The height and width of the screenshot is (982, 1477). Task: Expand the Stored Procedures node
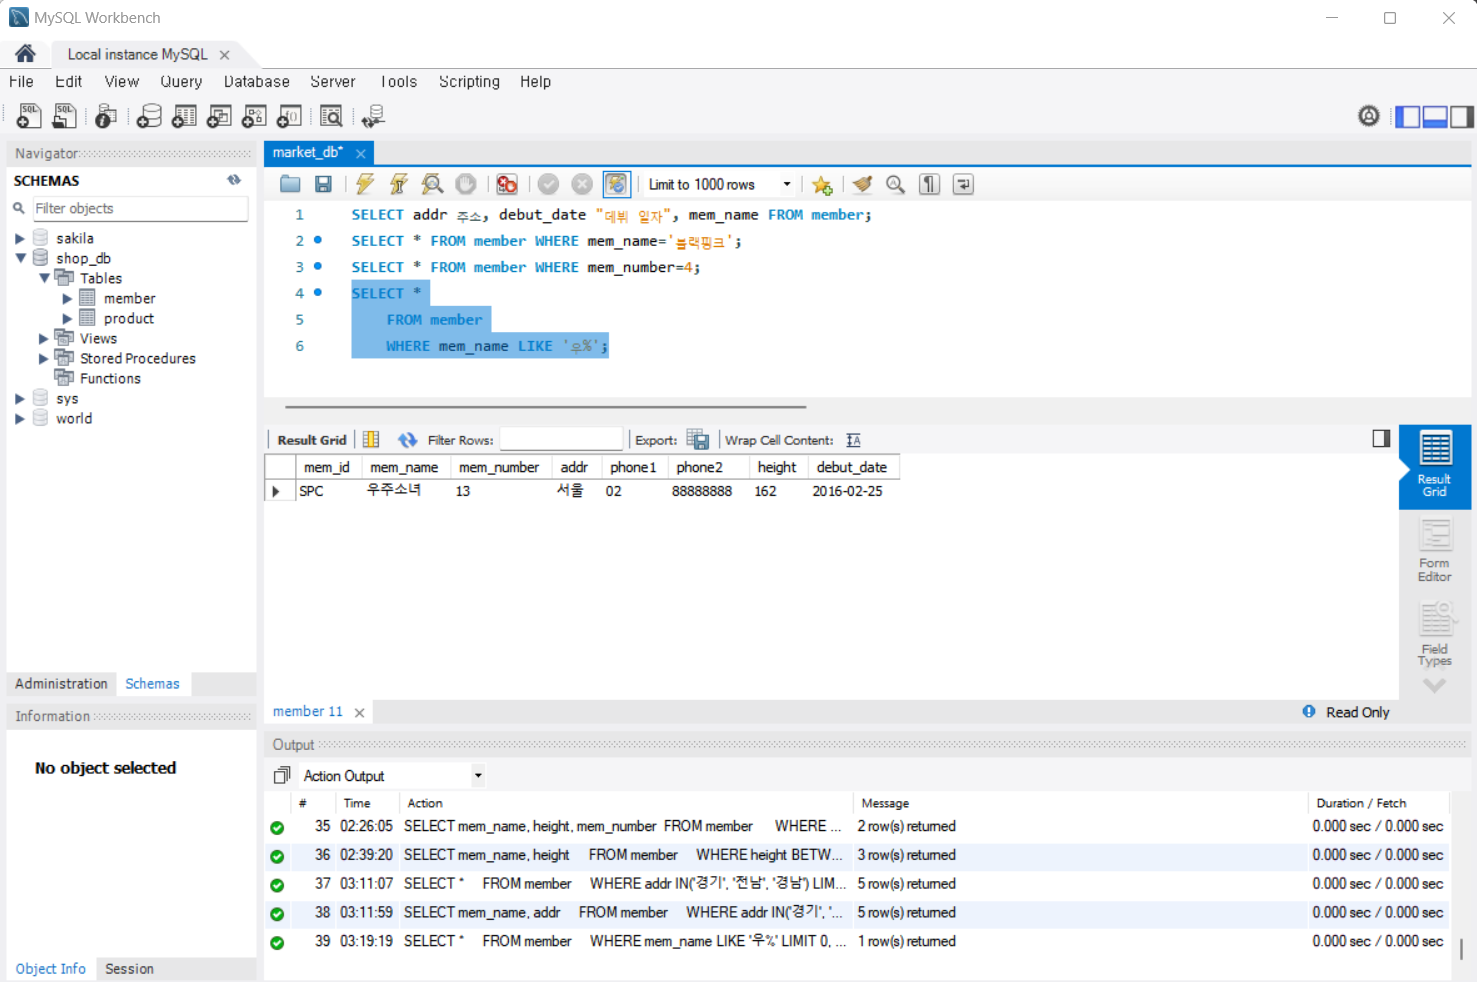[43, 358]
